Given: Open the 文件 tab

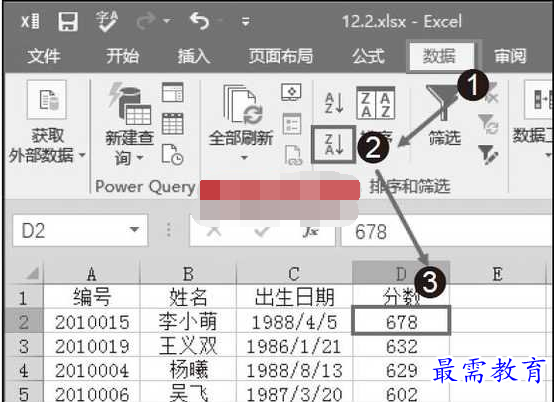Looking at the screenshot, I should coord(44,57).
